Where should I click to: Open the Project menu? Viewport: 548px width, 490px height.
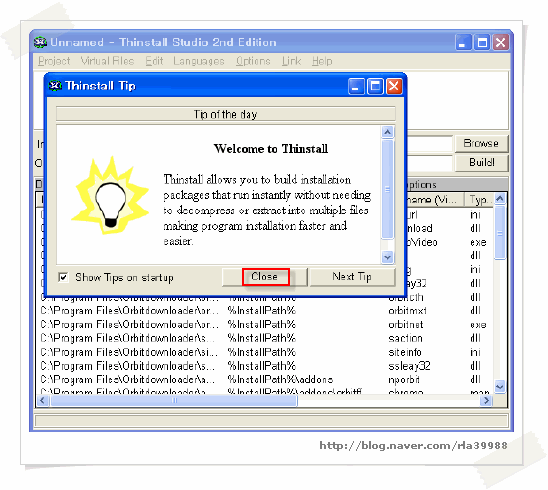coord(54,61)
